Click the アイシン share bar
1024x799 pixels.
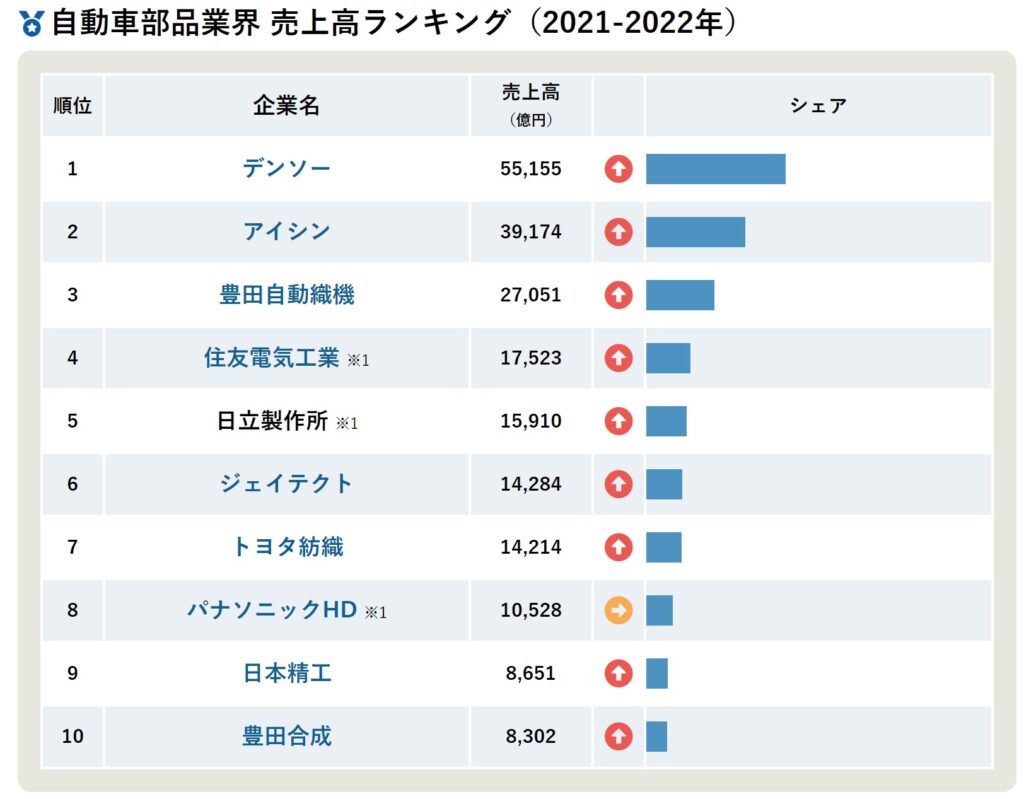[x=695, y=232]
